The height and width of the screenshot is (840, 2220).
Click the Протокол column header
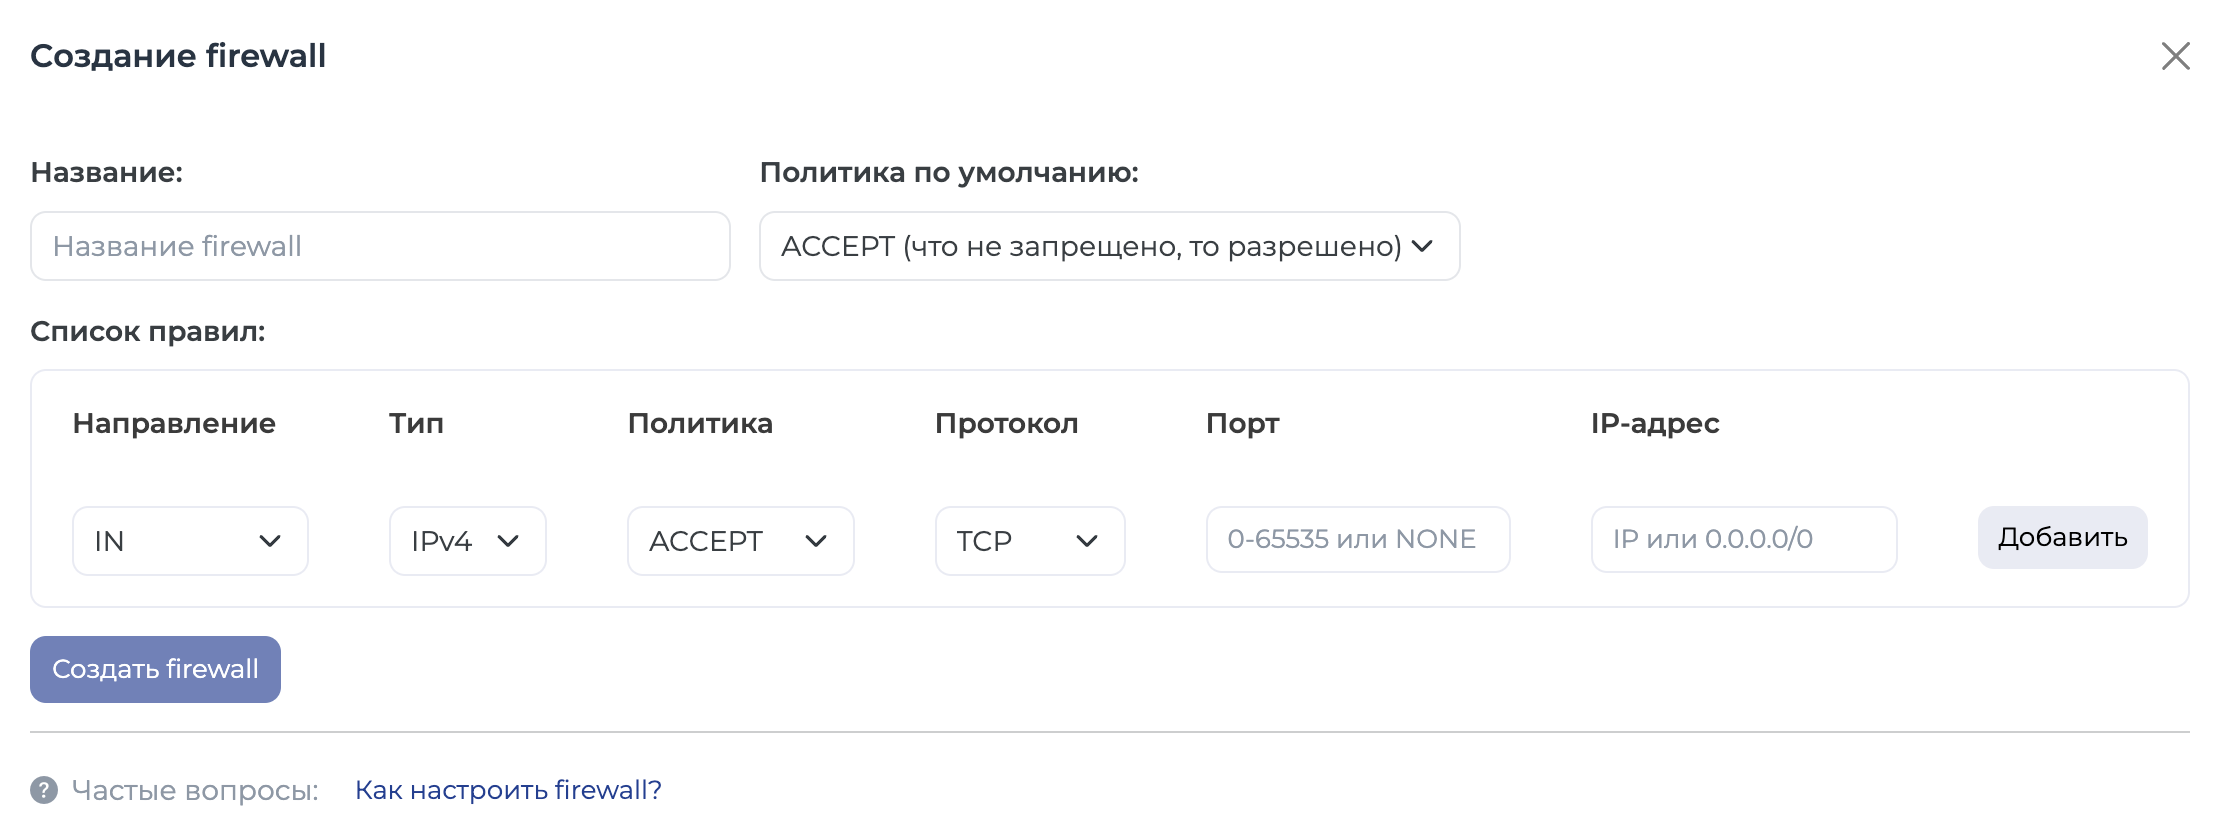click(1007, 423)
